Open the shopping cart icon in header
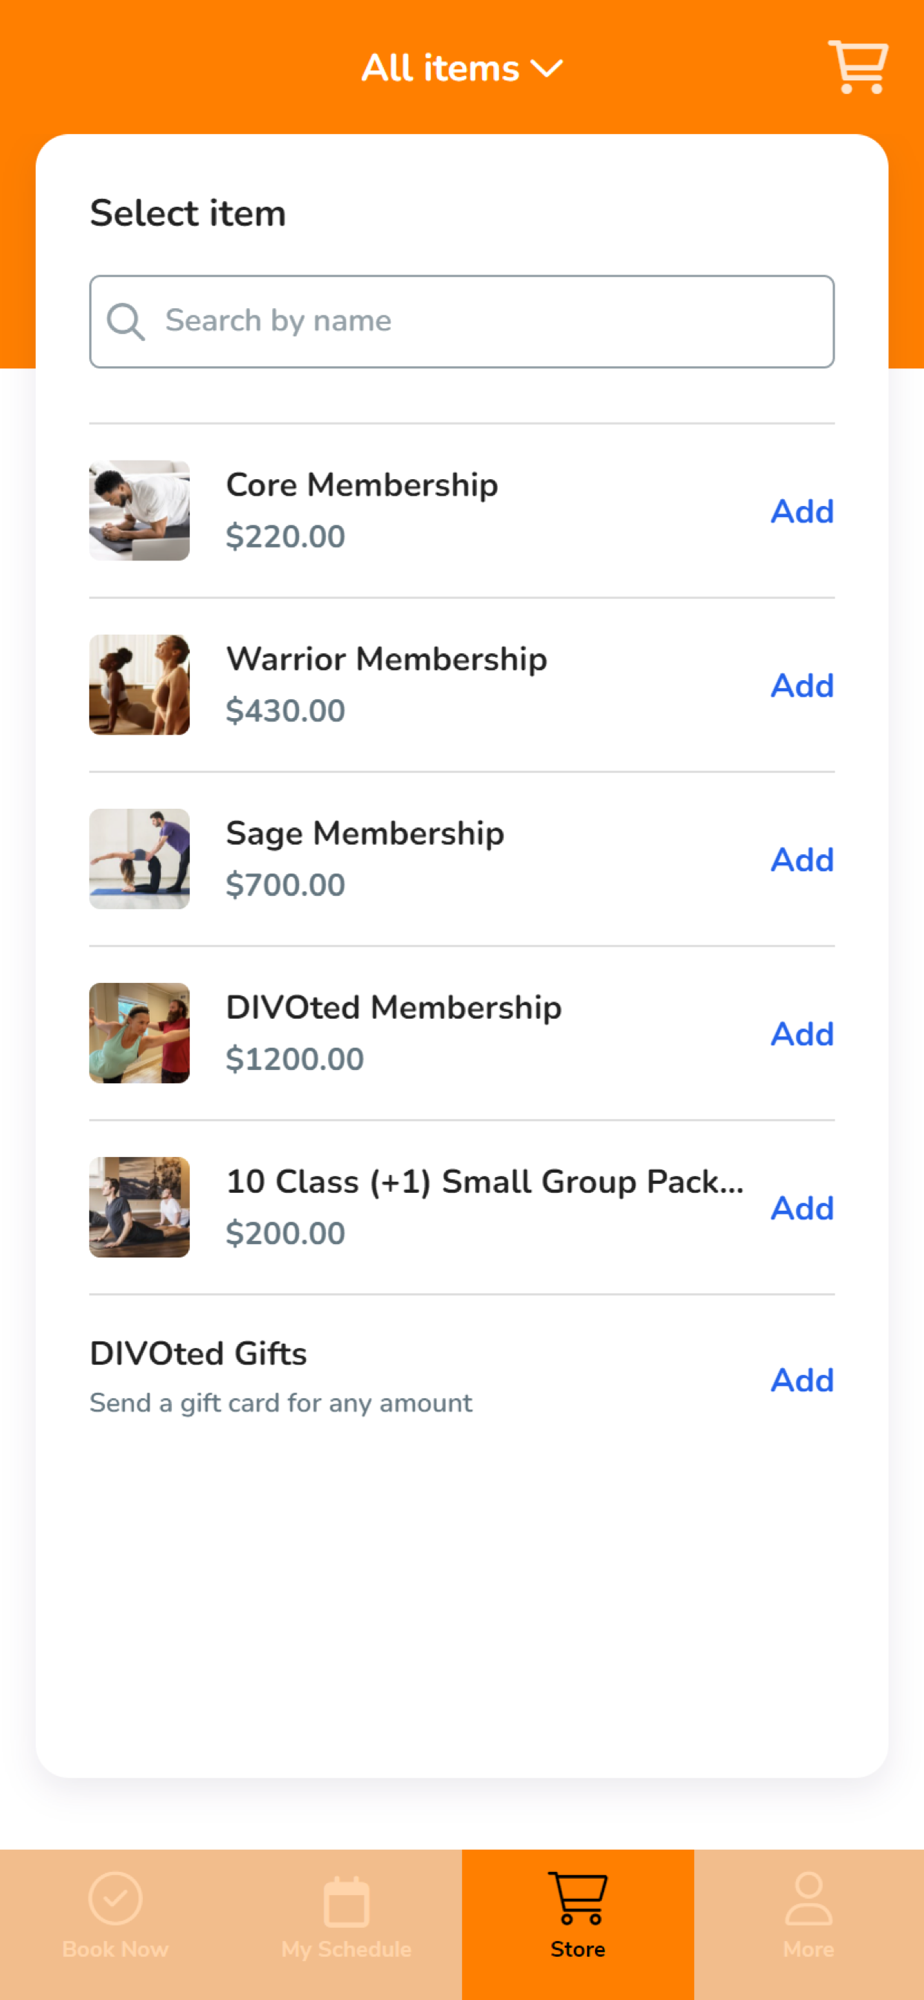This screenshot has width=924, height=2000. point(858,67)
